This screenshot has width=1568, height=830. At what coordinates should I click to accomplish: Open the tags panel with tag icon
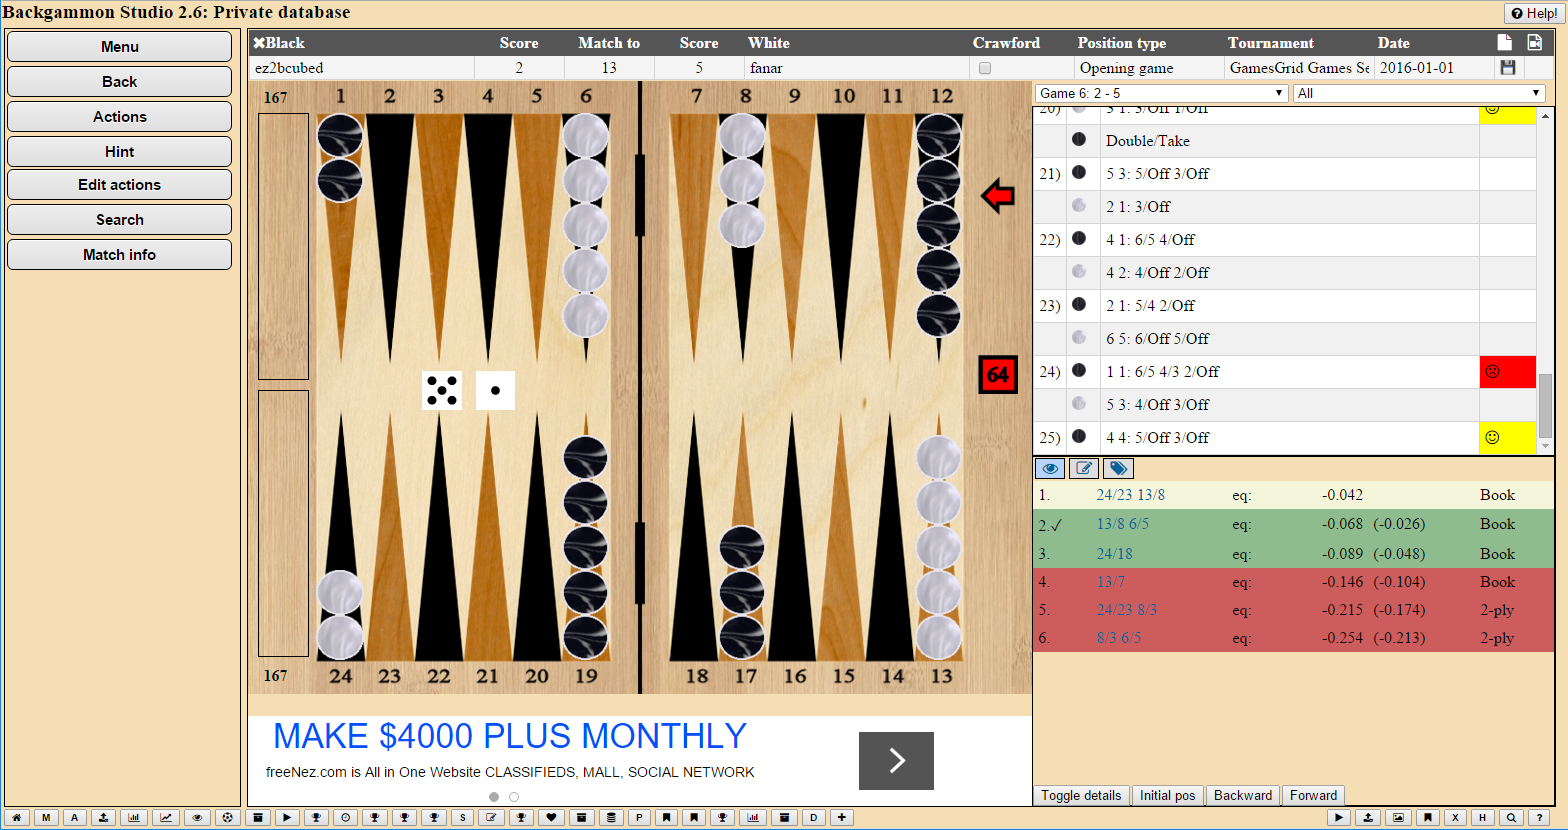click(1118, 468)
